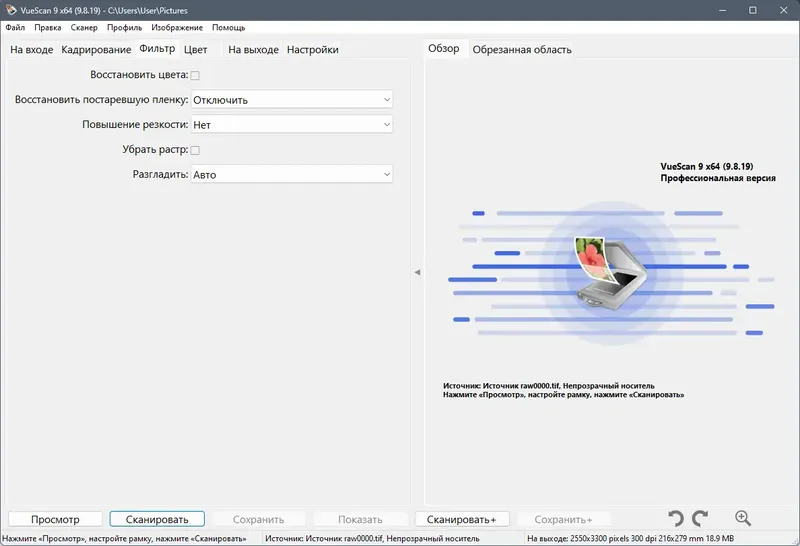
Task: Switch to the «Цвет» tab
Action: [x=195, y=49]
